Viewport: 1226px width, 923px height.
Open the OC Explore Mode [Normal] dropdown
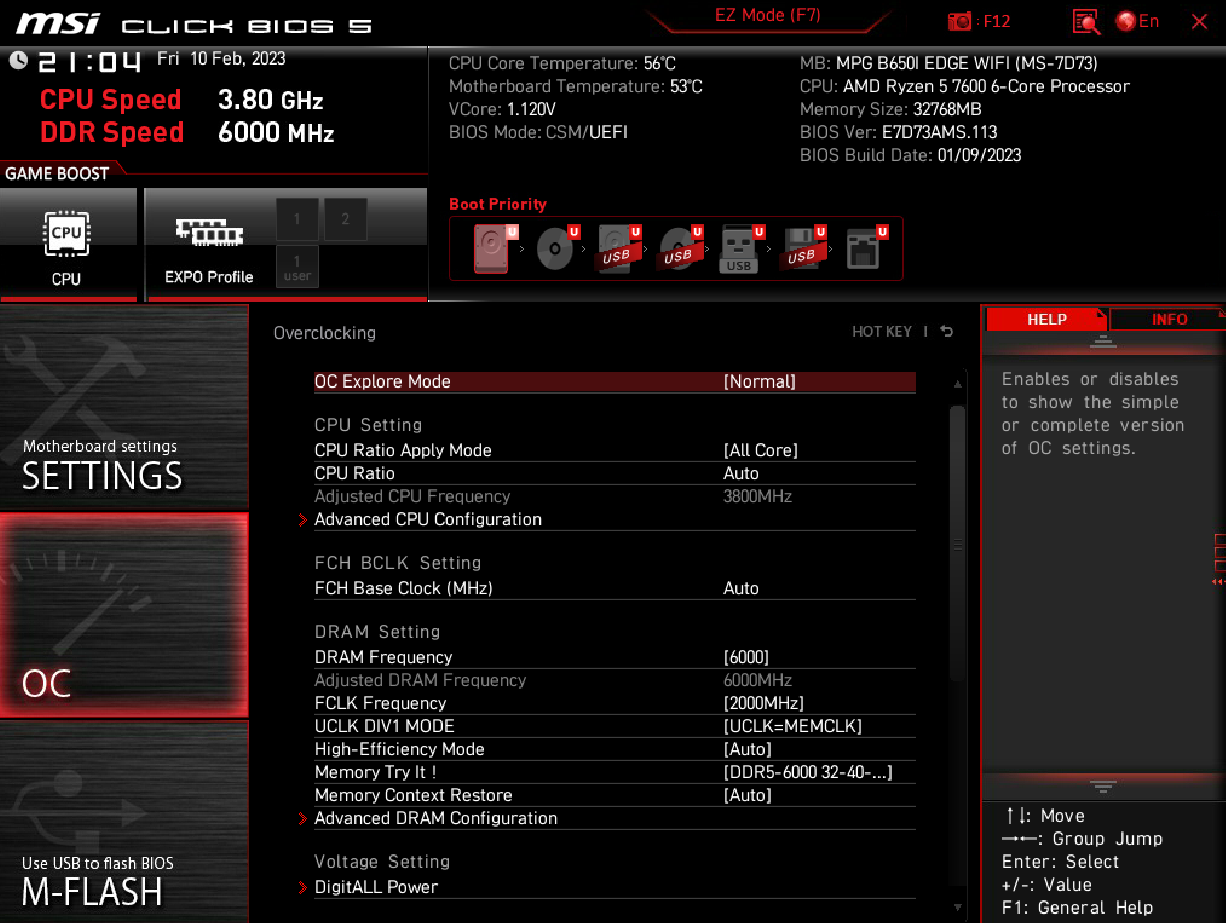click(615, 381)
